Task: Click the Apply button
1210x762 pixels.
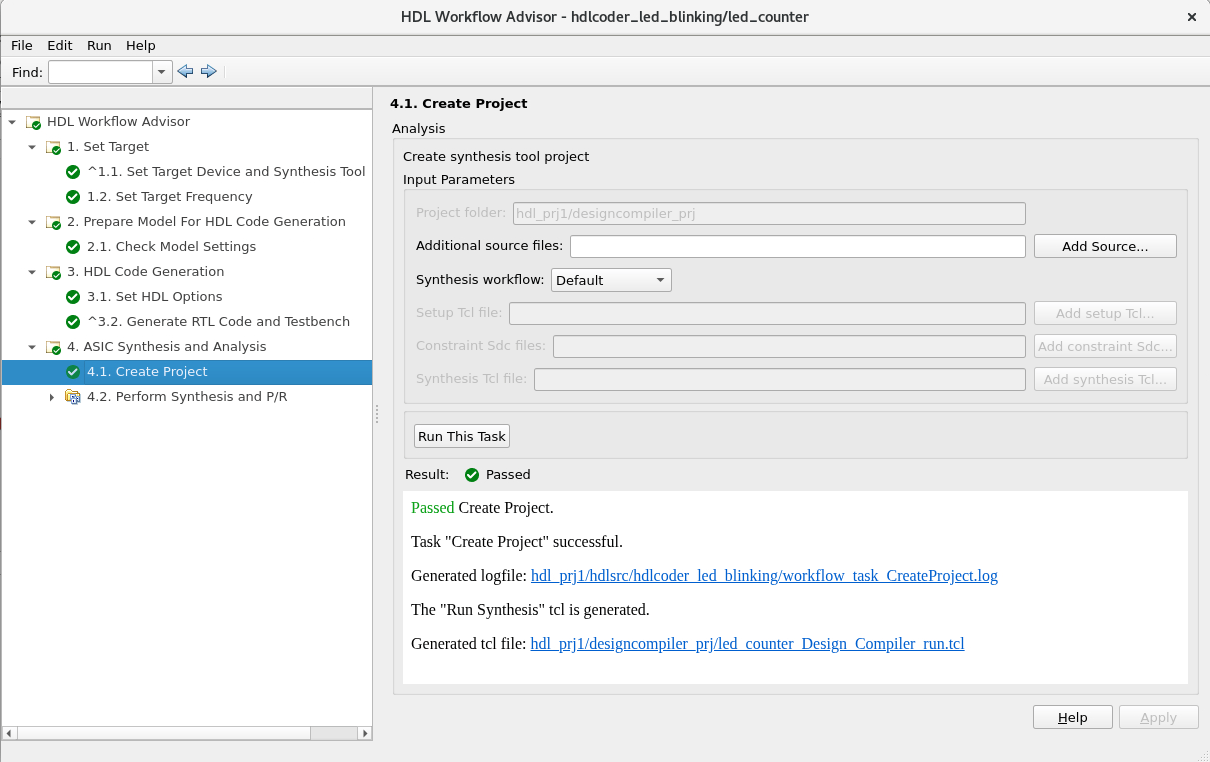Action: point(1158,717)
